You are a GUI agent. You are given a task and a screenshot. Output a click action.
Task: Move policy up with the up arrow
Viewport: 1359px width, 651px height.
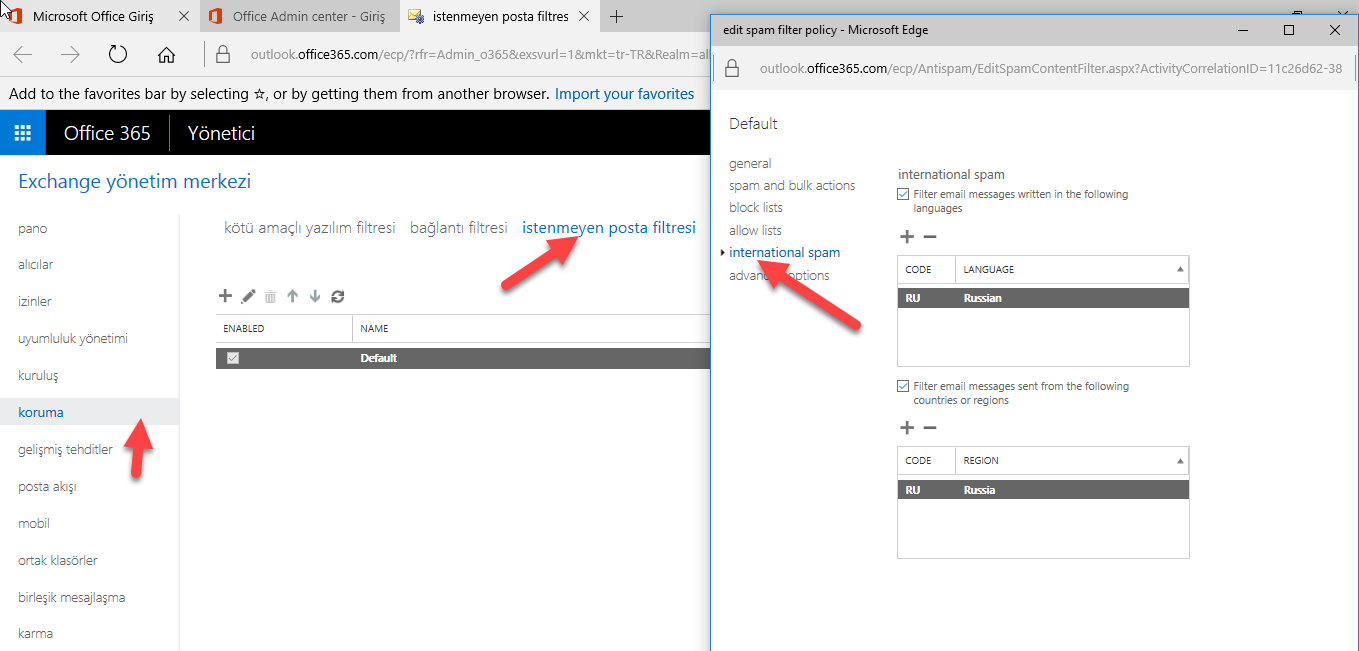[292, 296]
